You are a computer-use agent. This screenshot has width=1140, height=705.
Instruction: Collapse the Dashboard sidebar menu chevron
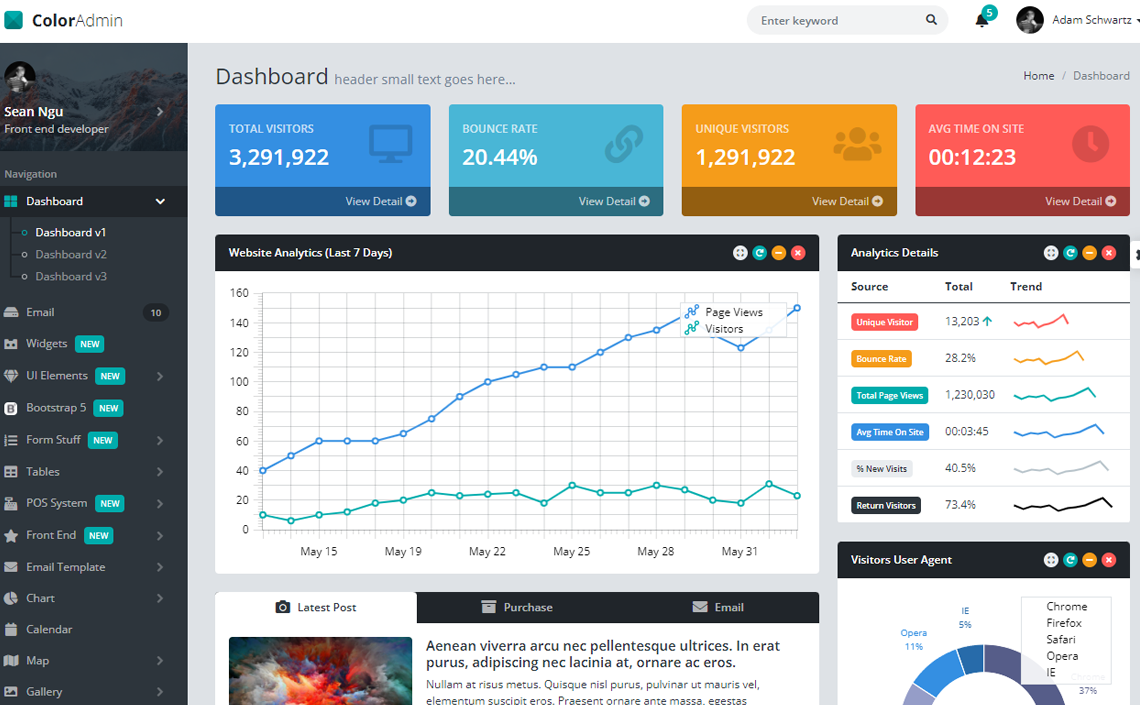pos(160,201)
